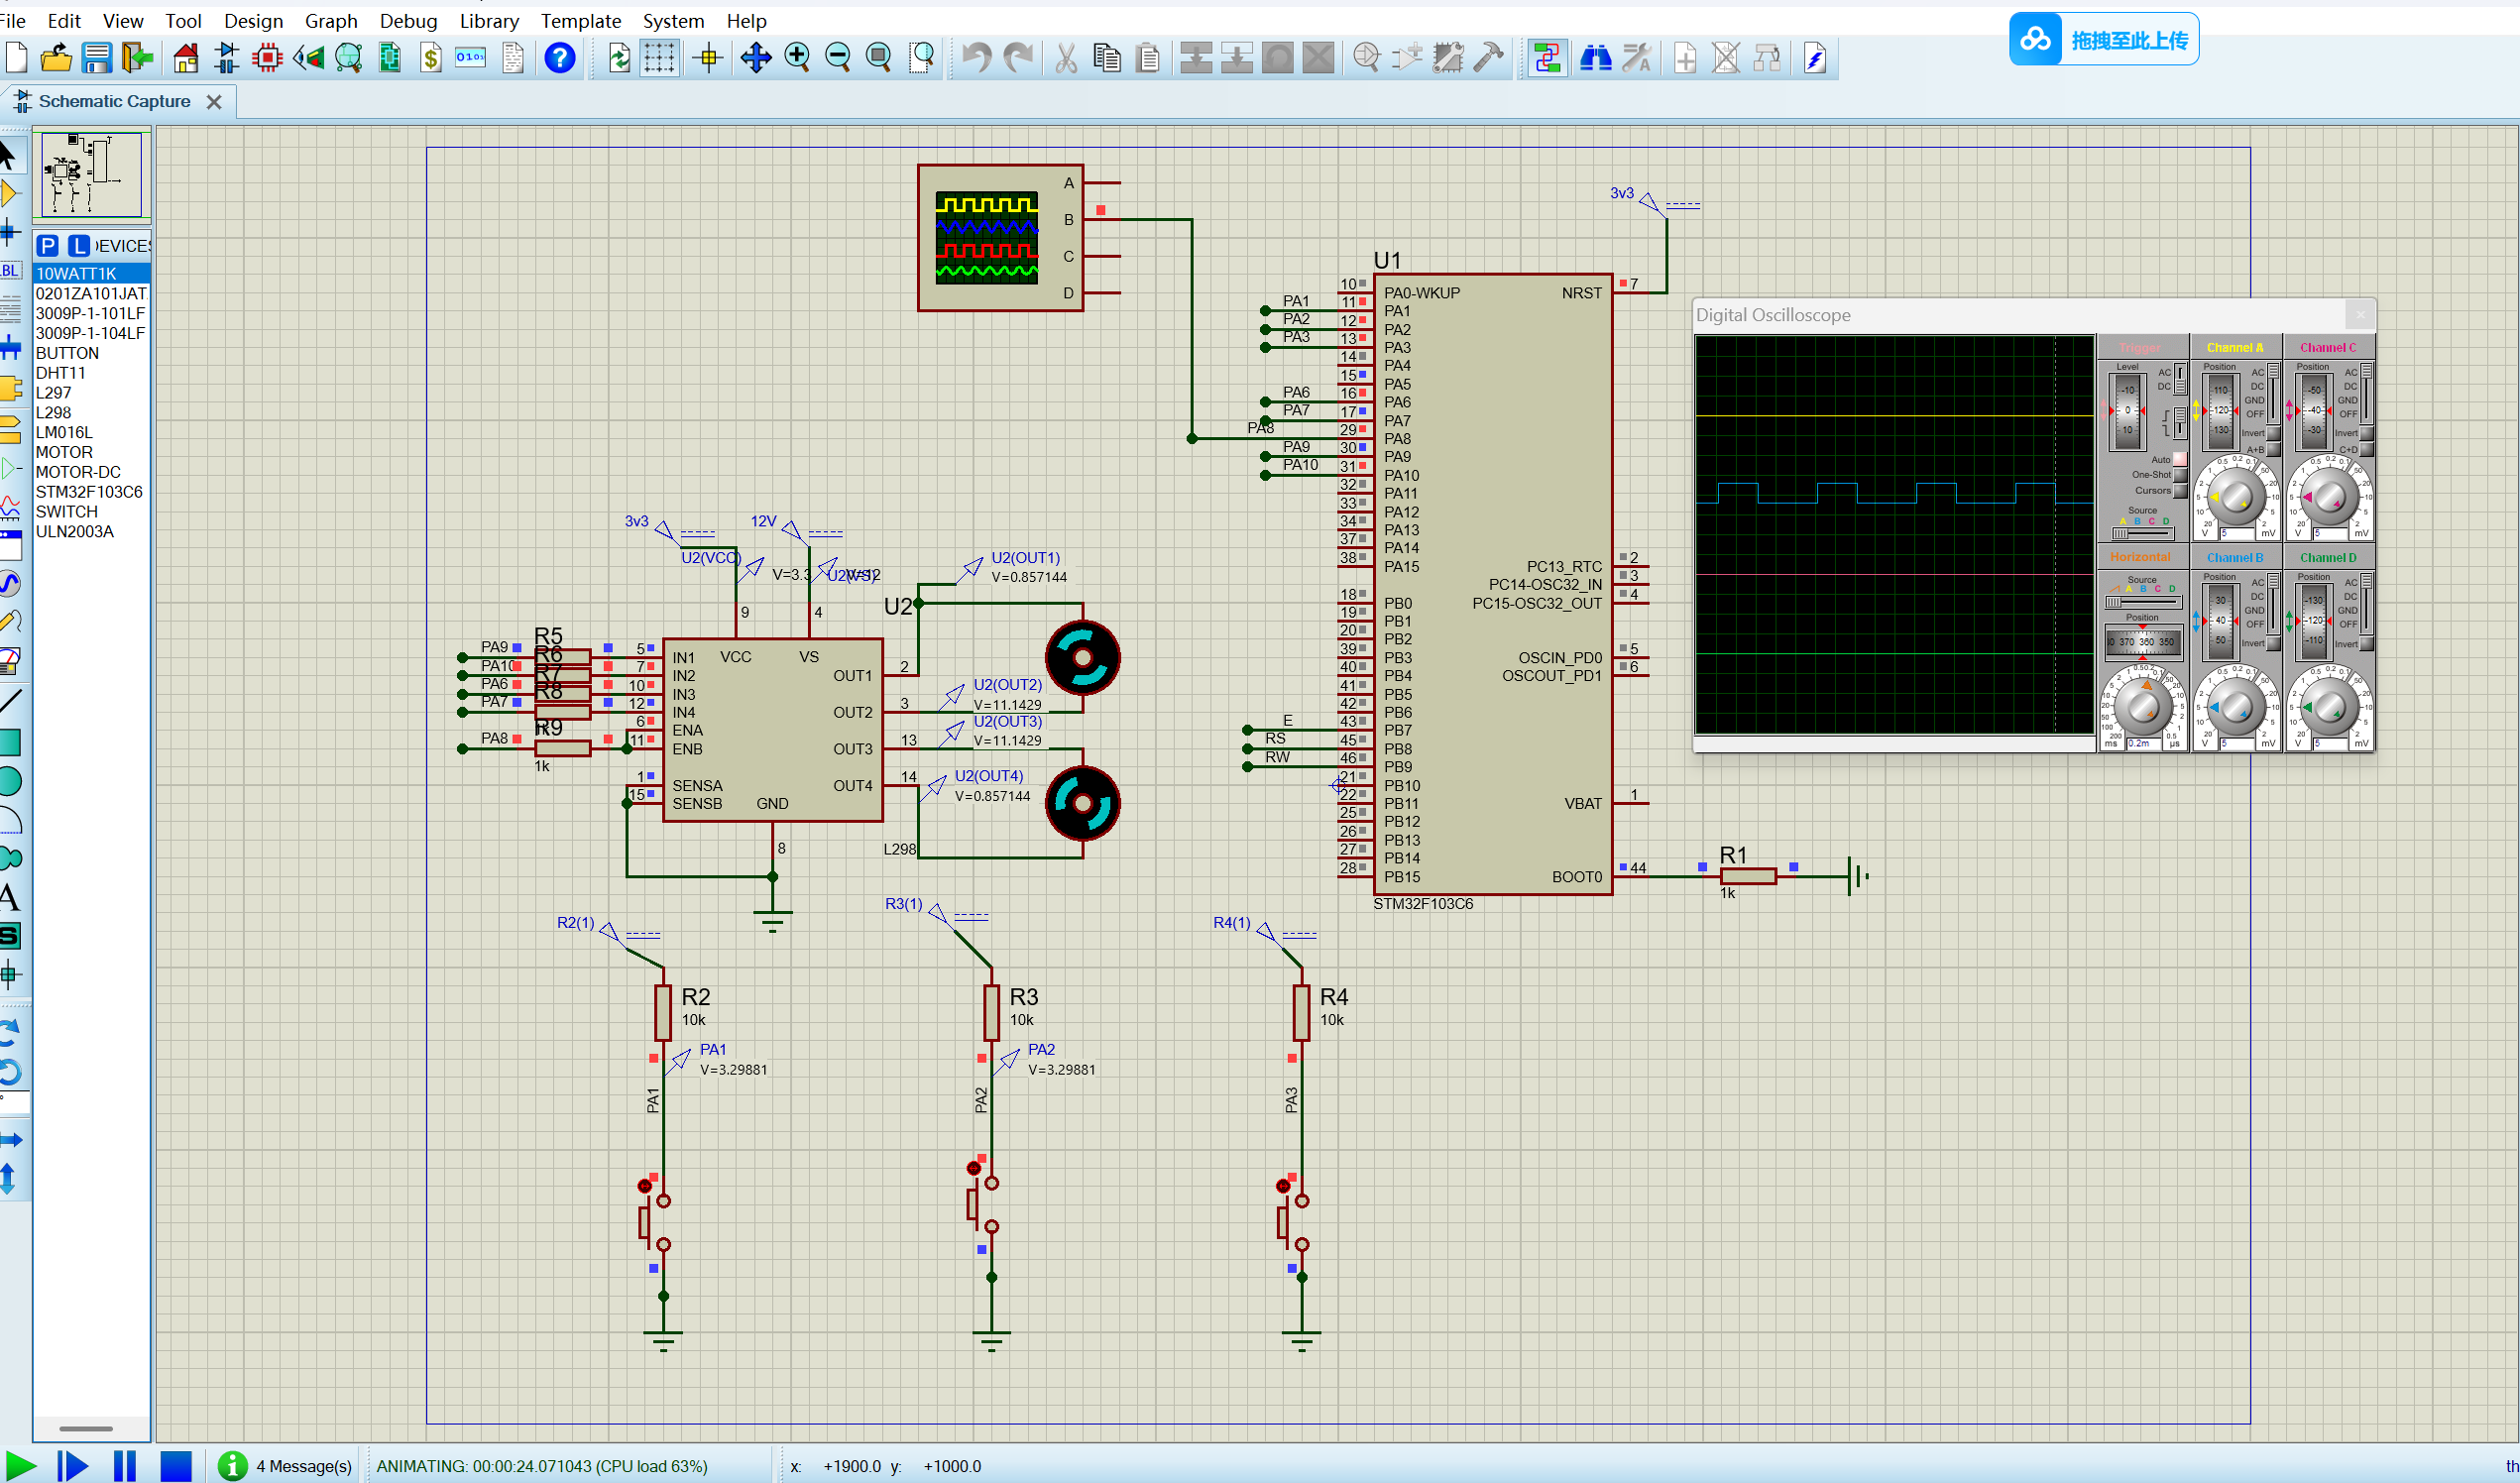2520x1483 pixels.
Task: Click the Stop simulation button
Action: [176, 1466]
